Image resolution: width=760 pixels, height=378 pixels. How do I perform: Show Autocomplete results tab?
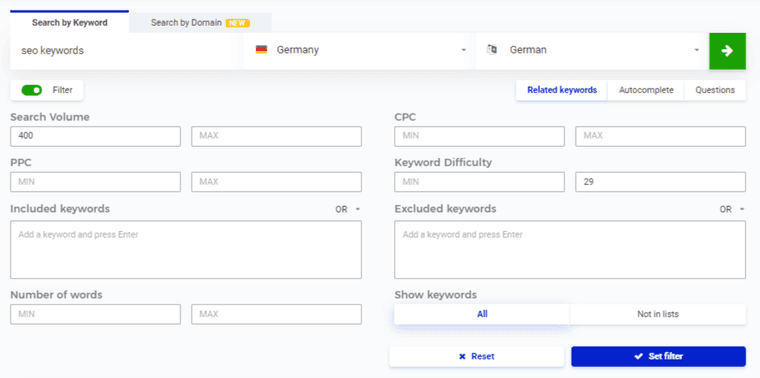[646, 90]
